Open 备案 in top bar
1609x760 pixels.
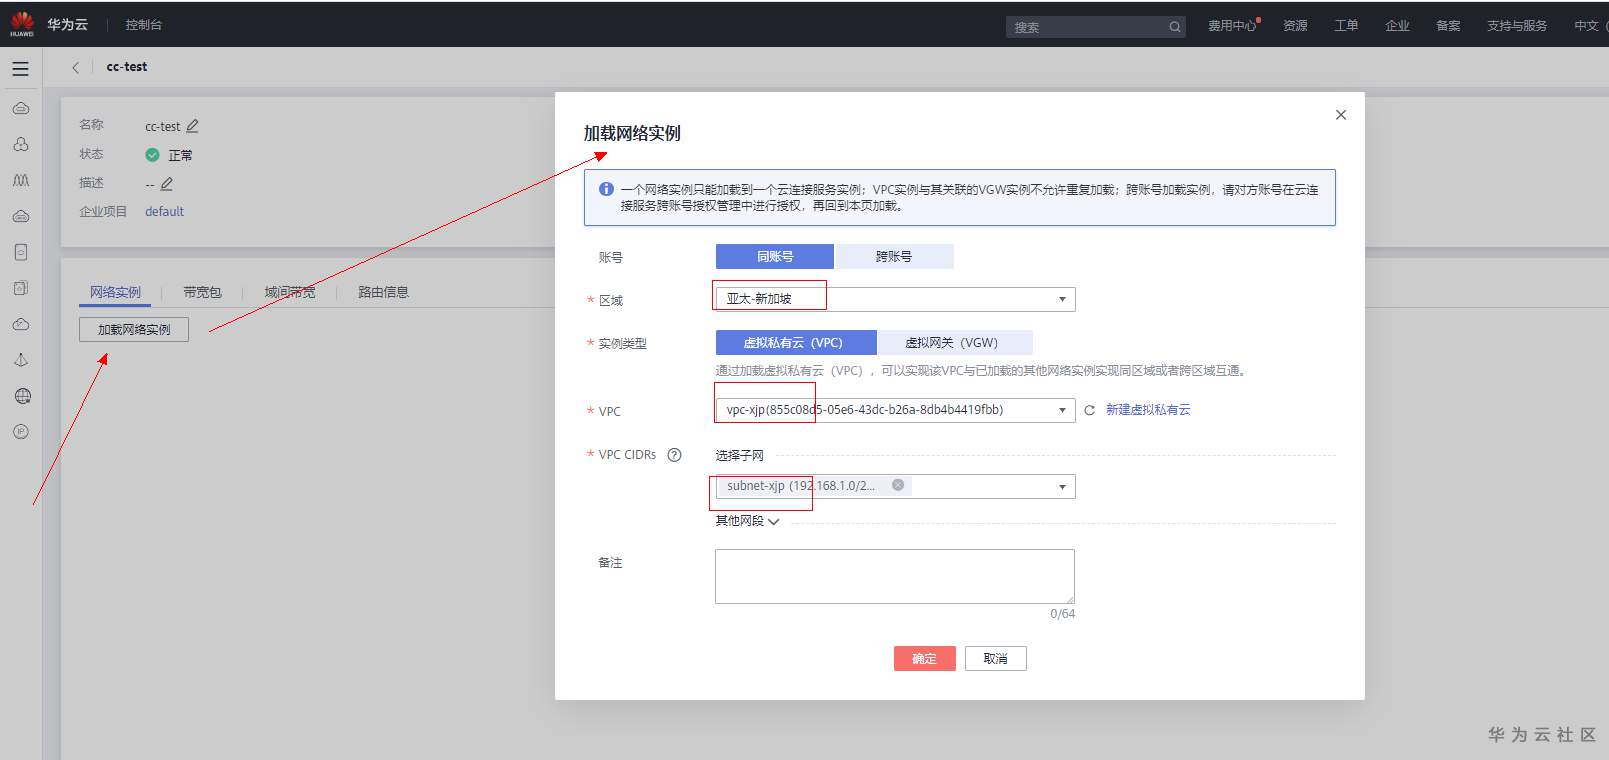(x=1448, y=26)
